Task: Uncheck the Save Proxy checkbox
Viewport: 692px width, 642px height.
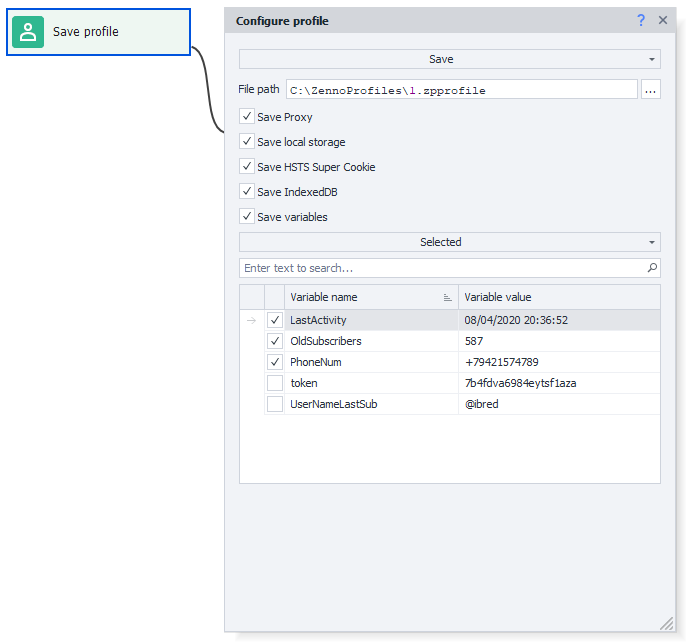Action: point(247,117)
